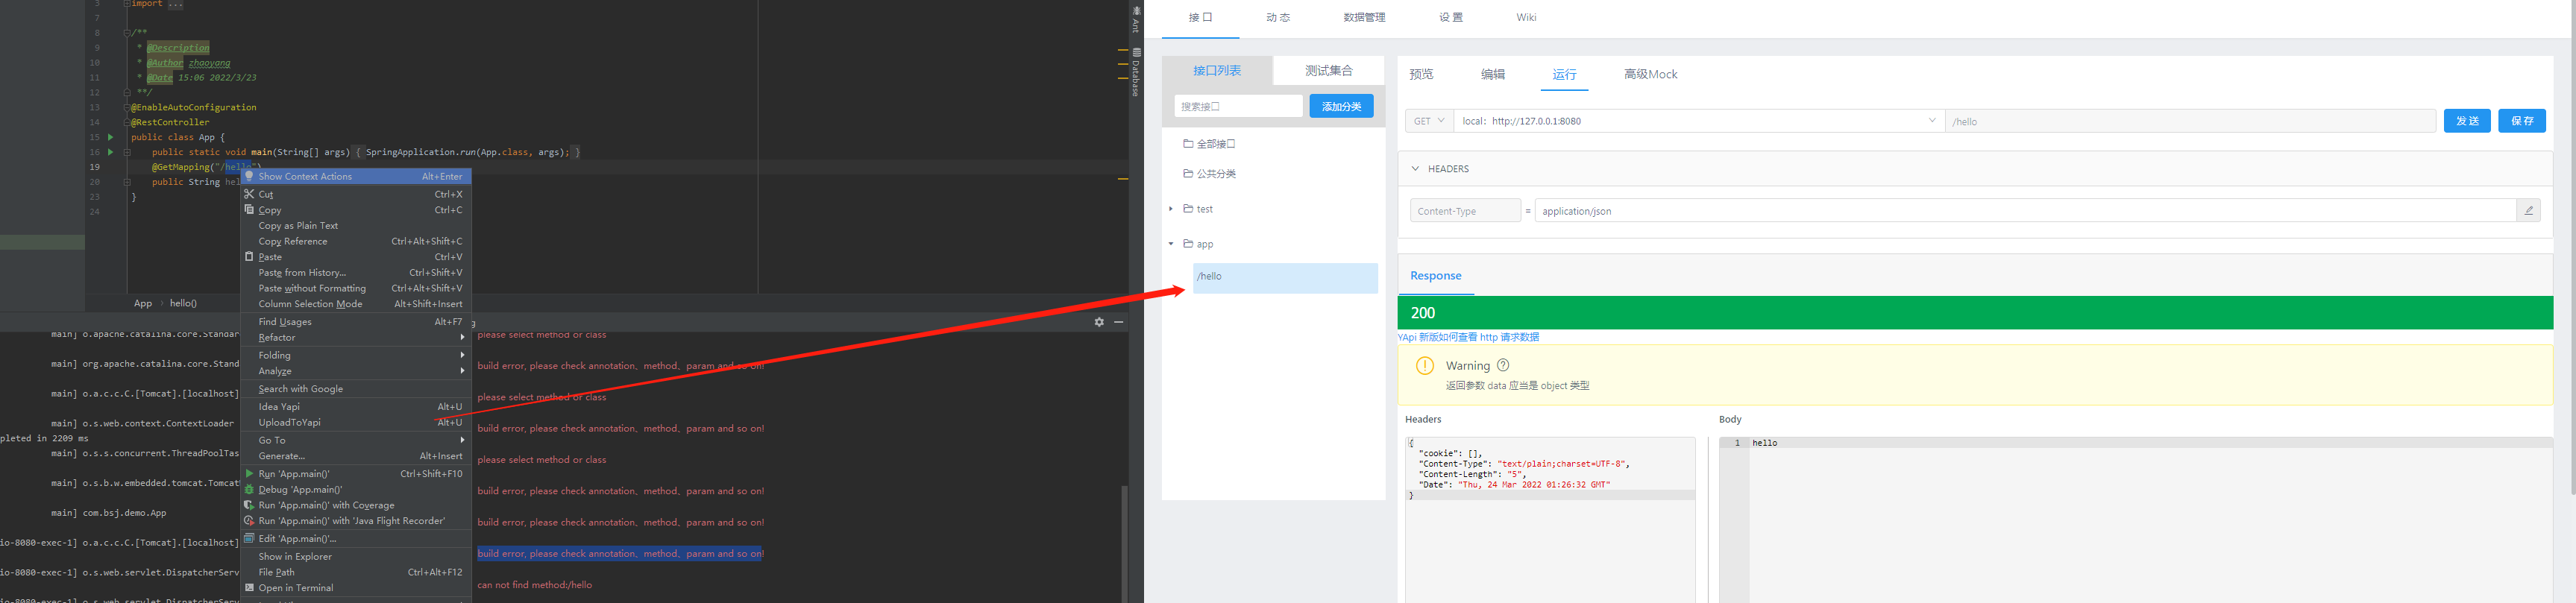The height and width of the screenshot is (603, 2576).
Task: Open the 编辑 tab
Action: point(1493,74)
